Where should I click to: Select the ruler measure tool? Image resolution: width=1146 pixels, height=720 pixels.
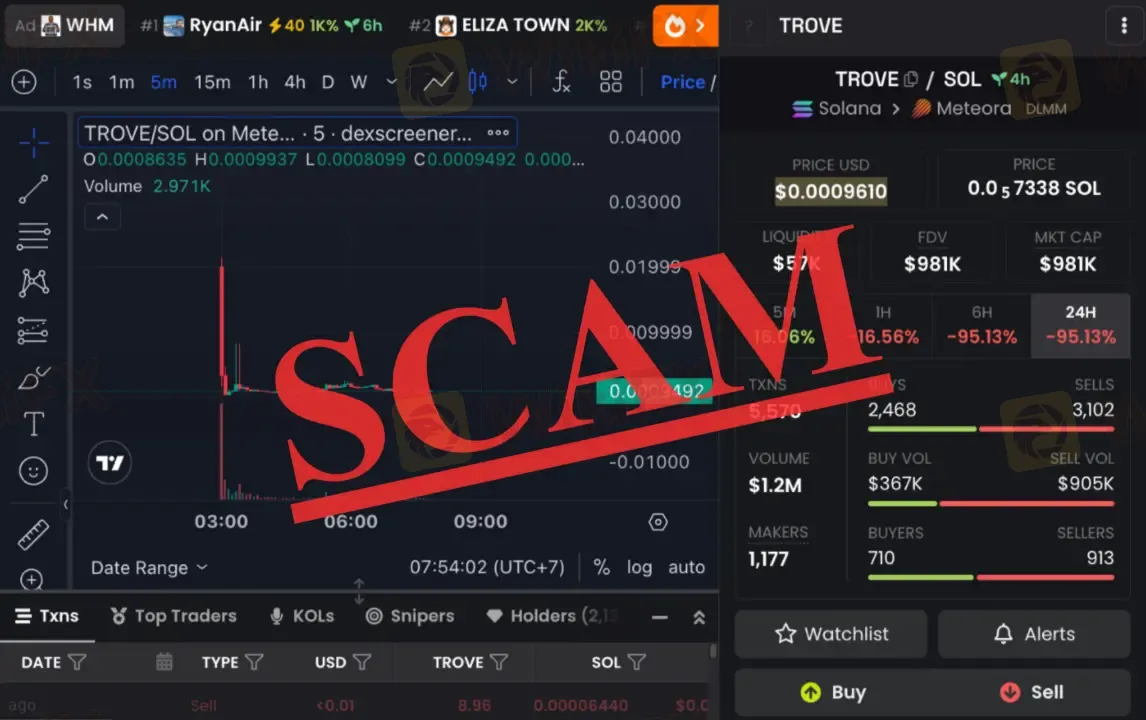click(x=34, y=534)
